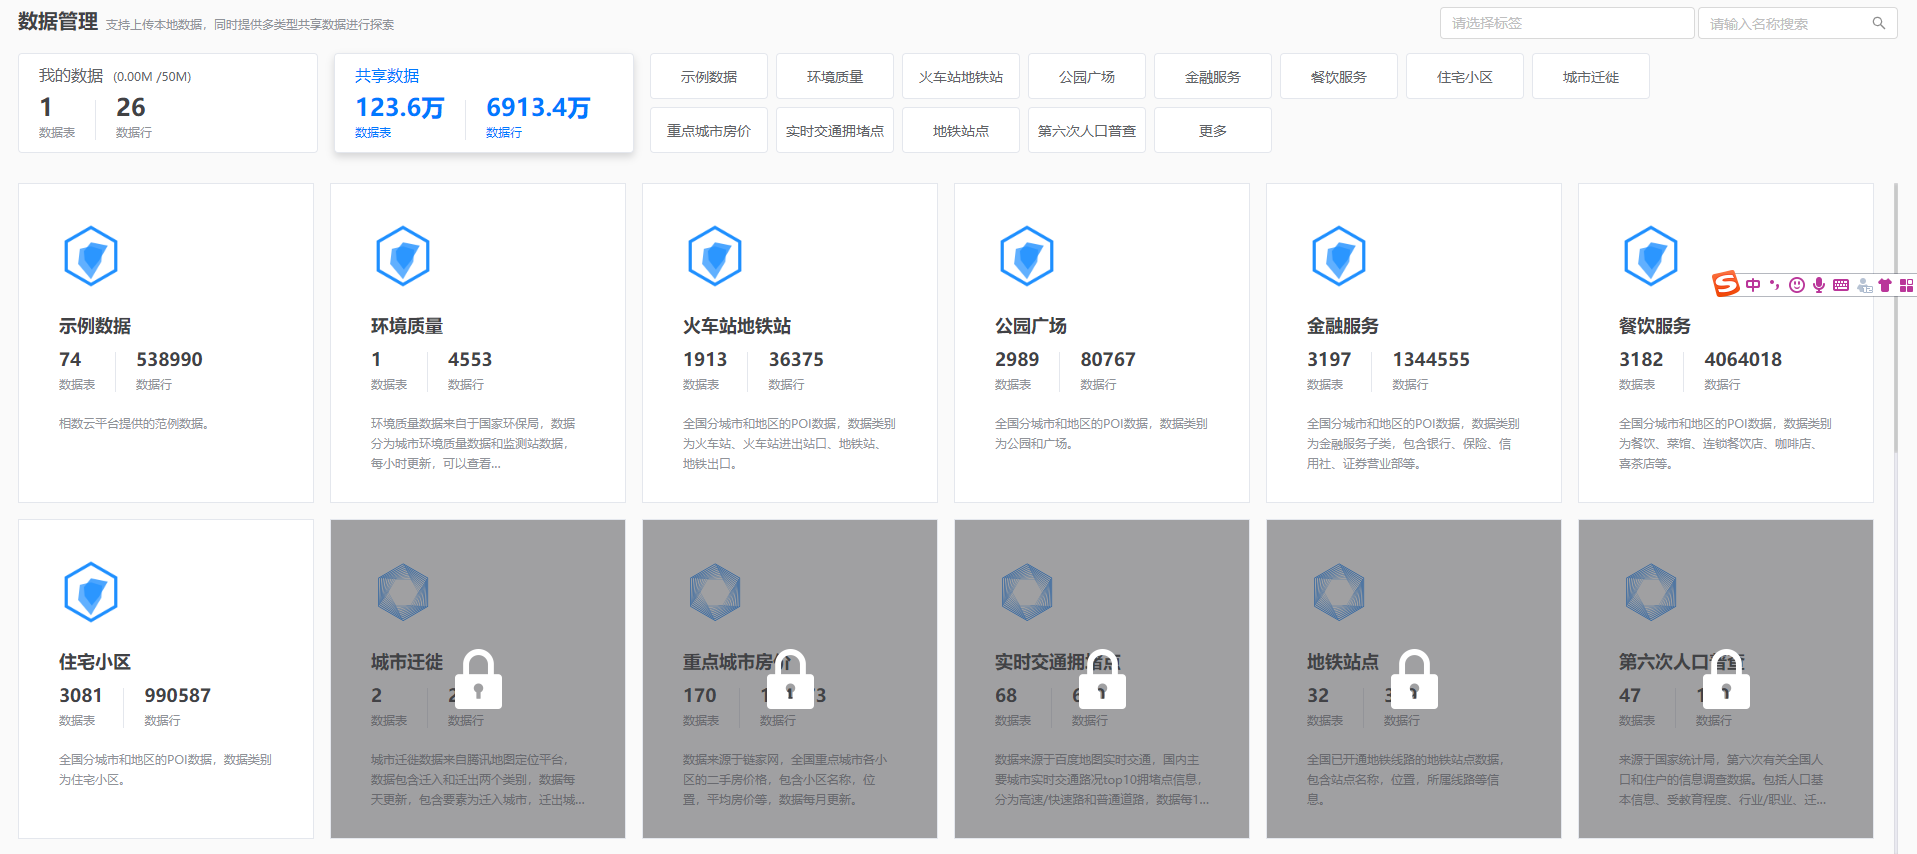Open emoji panel in IME bar
Viewport: 1917px width, 854px height.
[1797, 285]
